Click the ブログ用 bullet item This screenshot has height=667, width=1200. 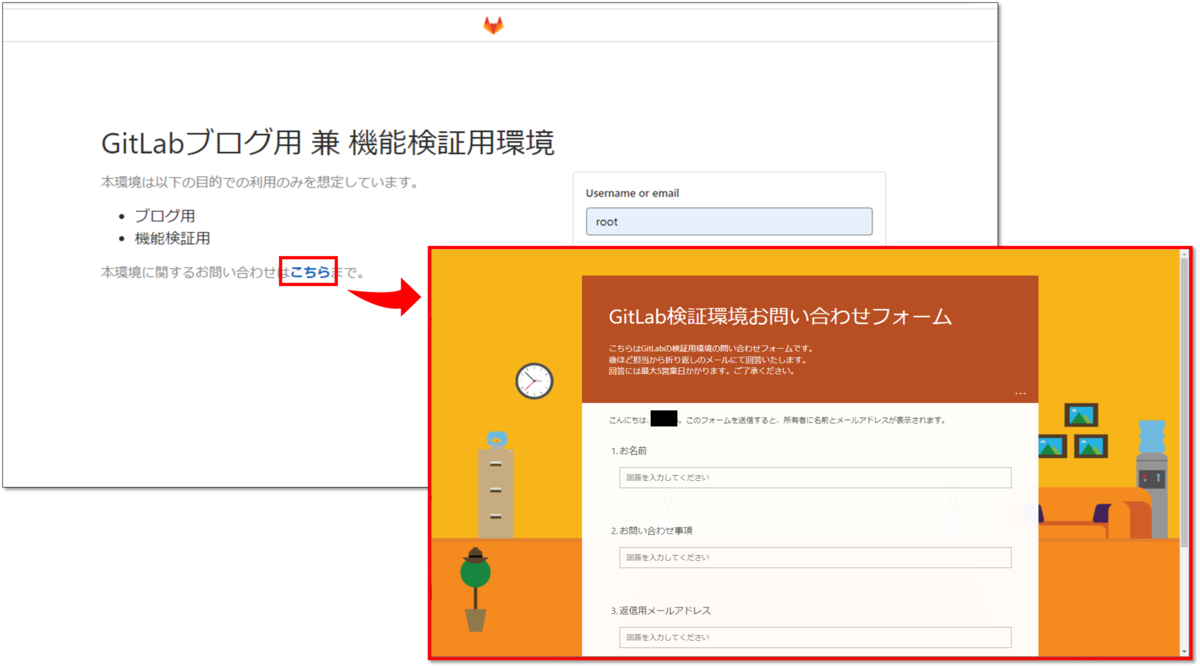(165, 215)
